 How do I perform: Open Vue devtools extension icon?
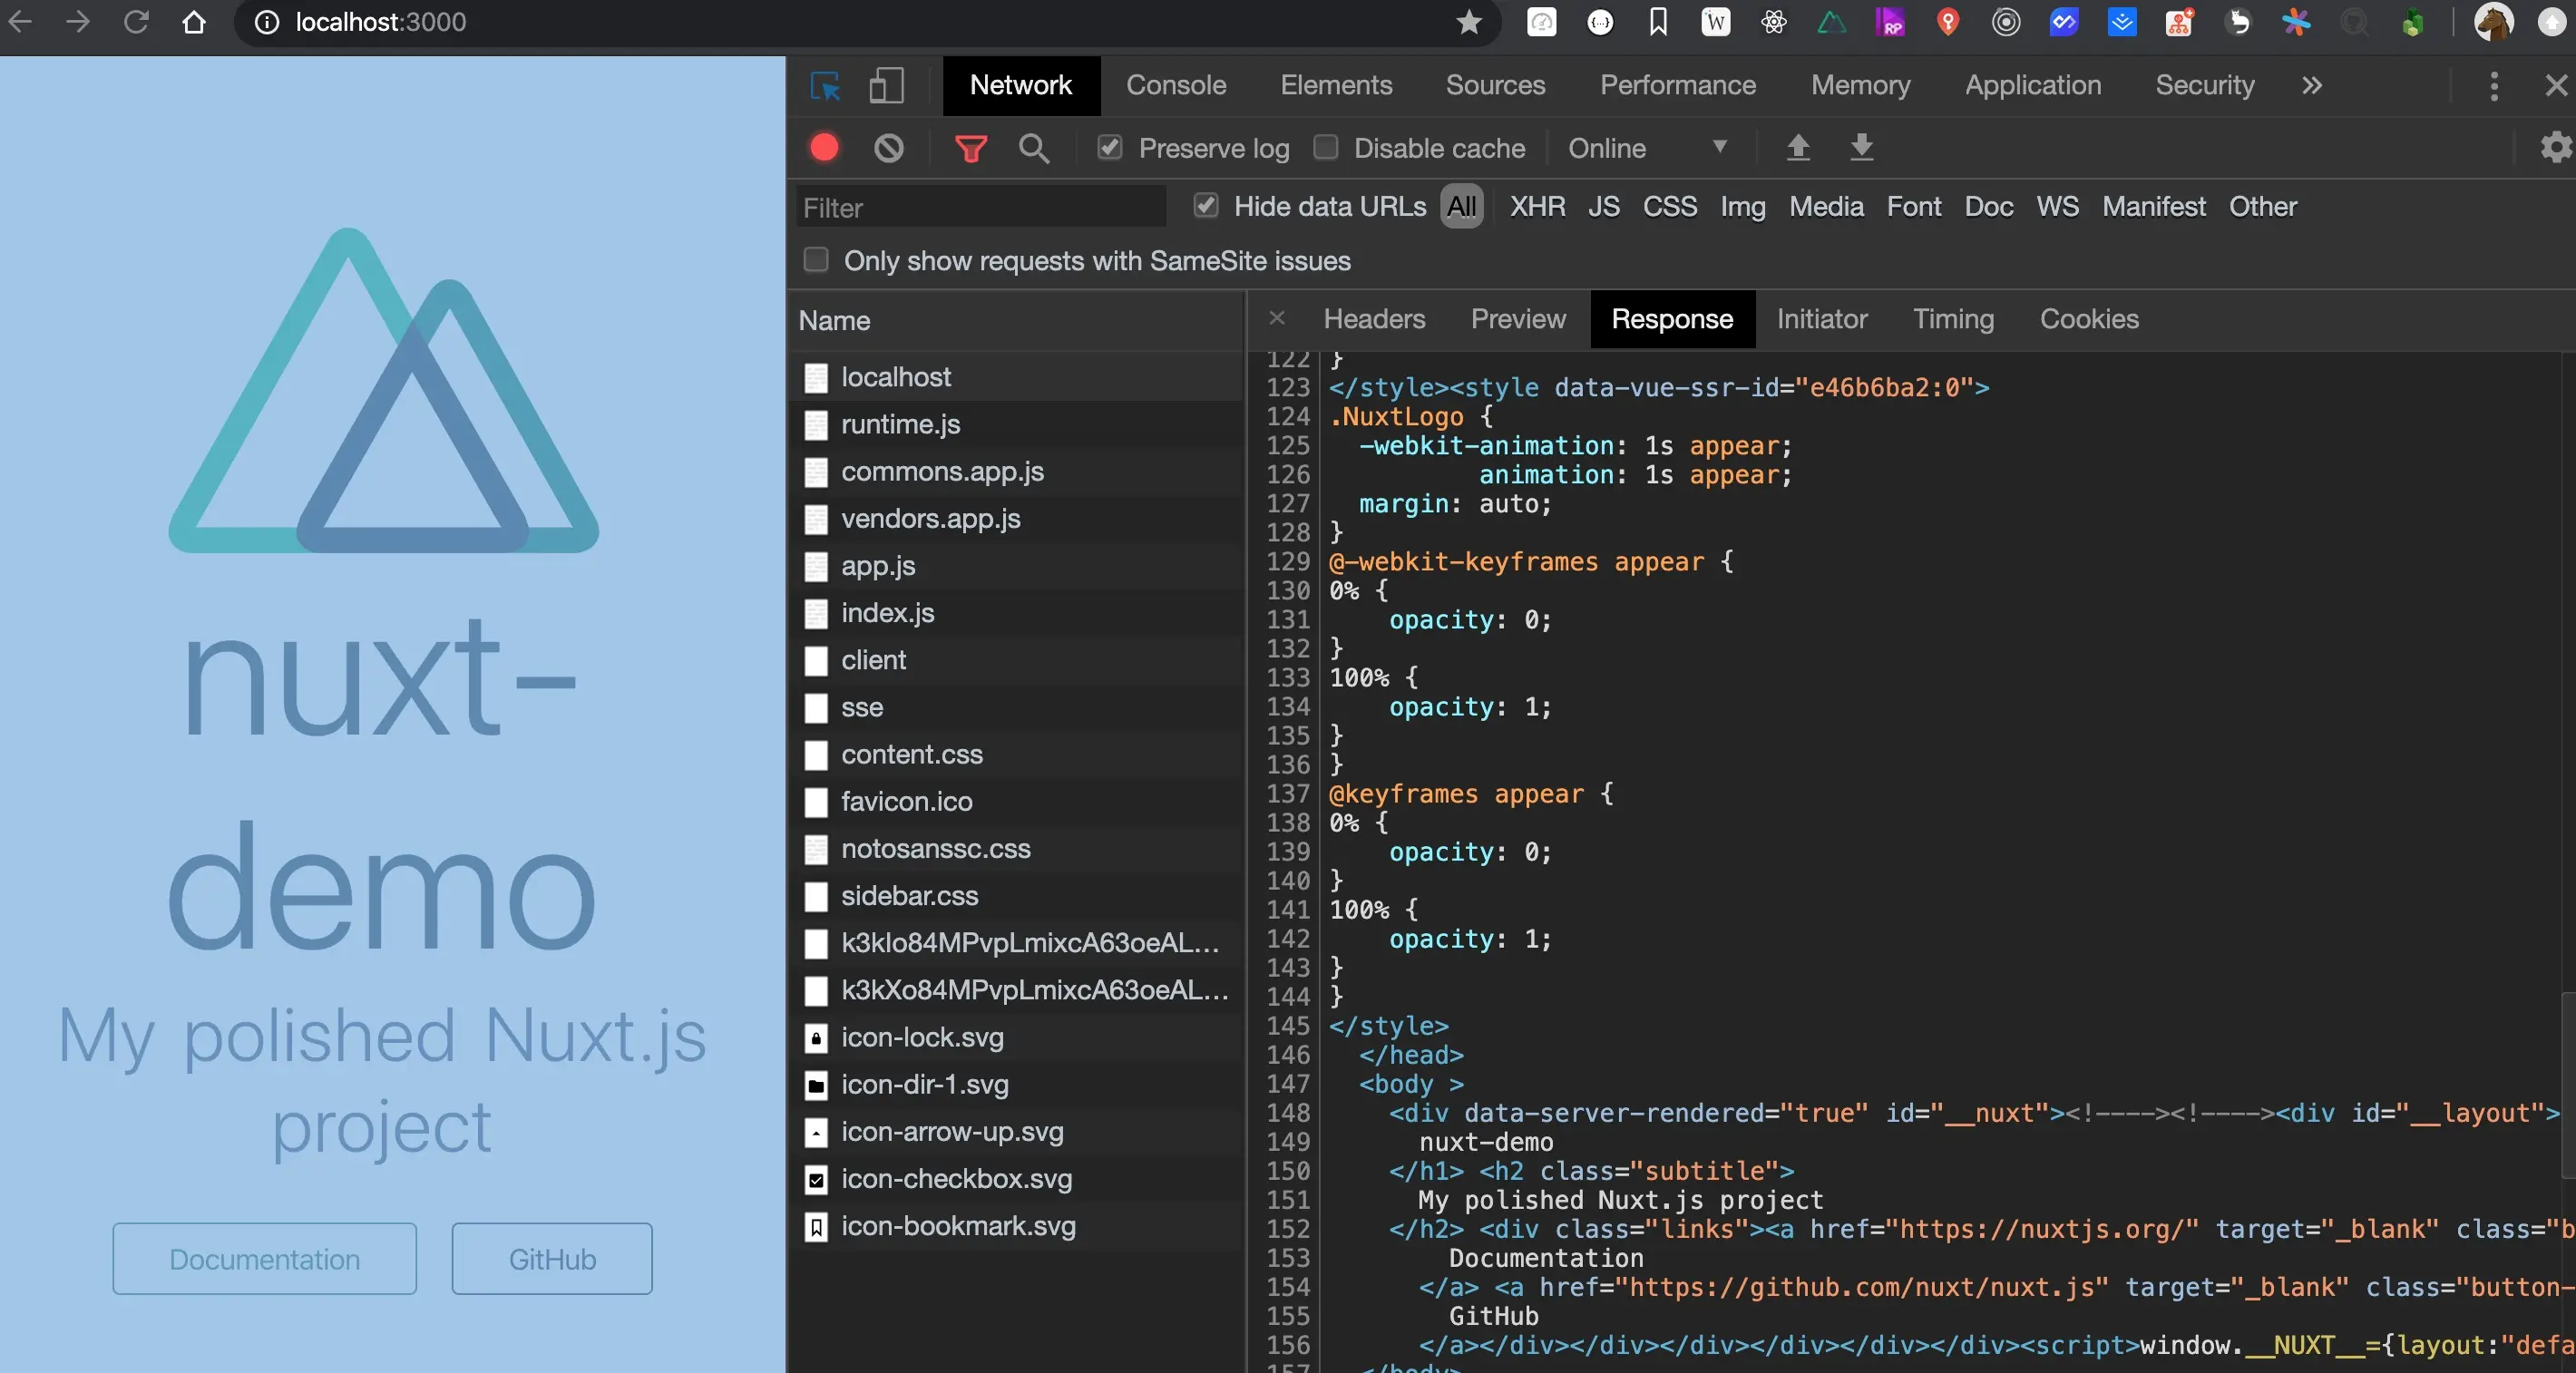1831,22
